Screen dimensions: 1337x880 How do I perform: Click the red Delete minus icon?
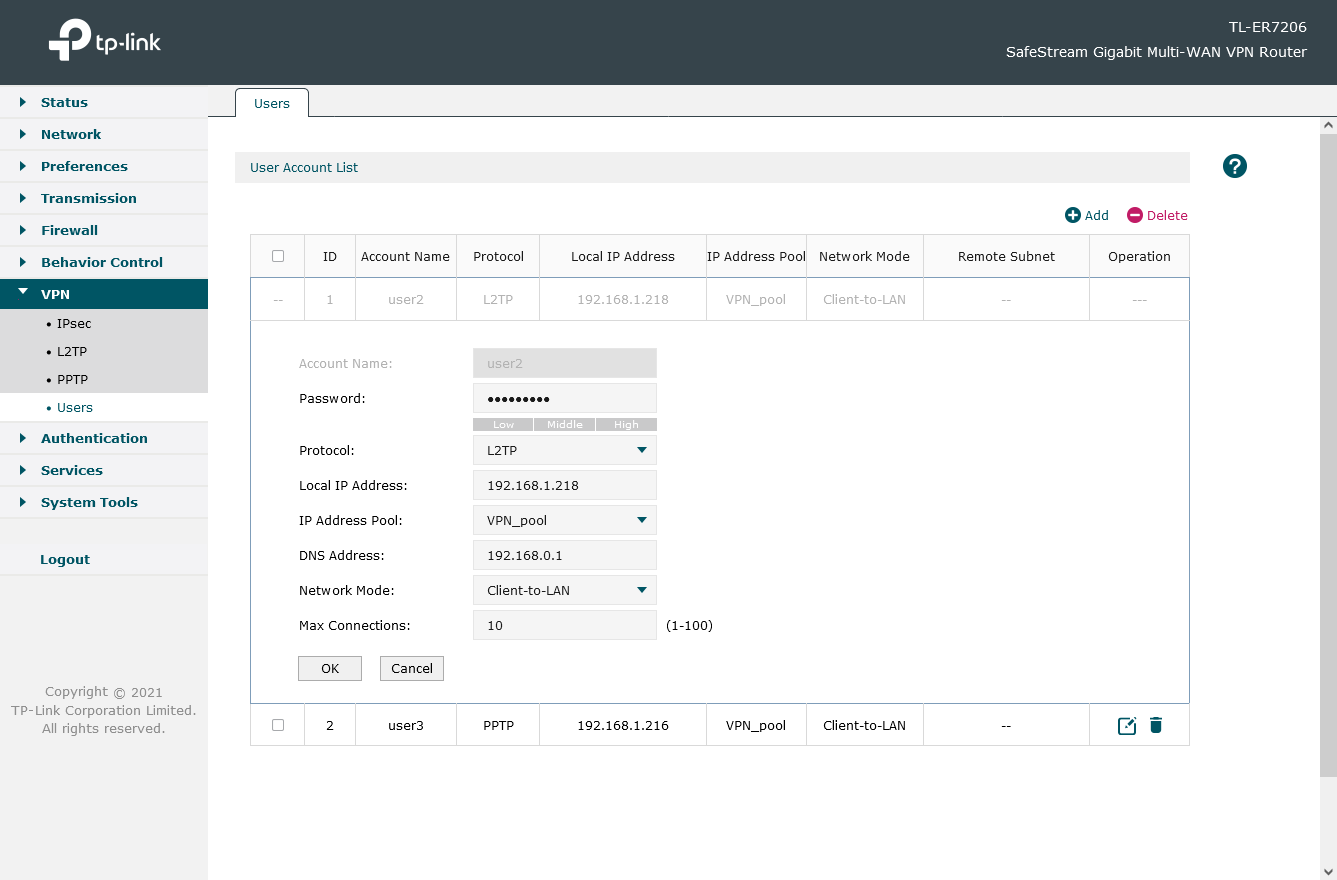[x=1134, y=215]
